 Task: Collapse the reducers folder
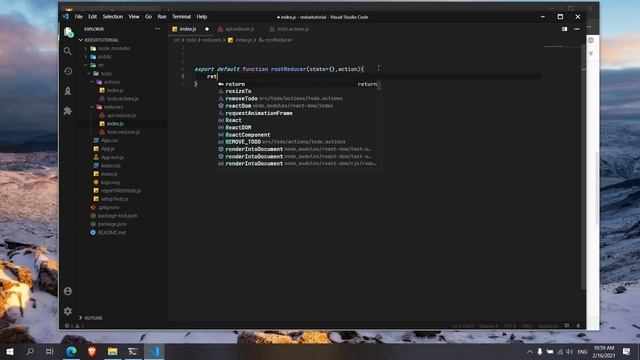point(113,107)
